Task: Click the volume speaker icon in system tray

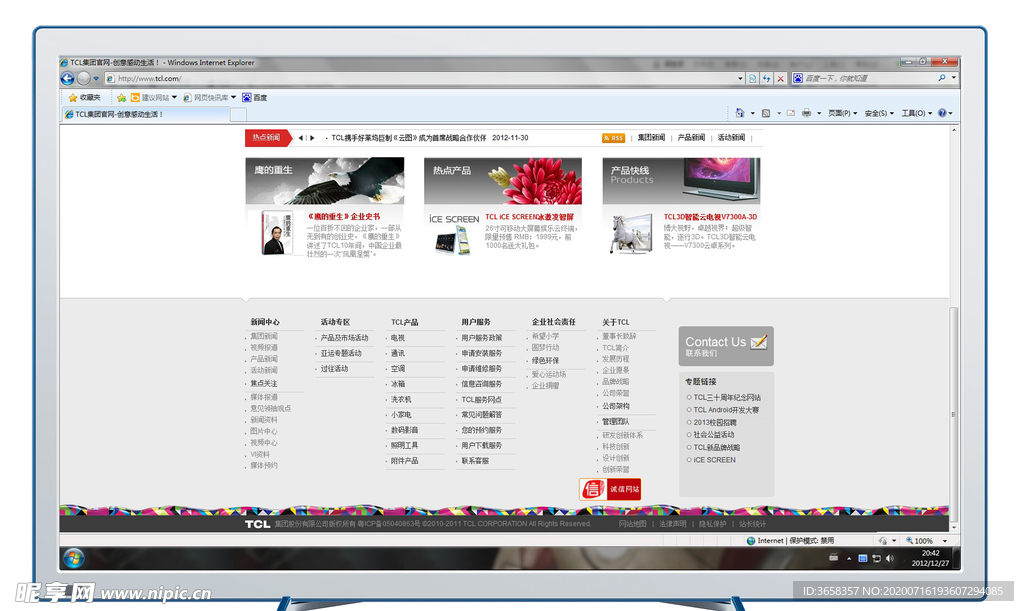Action: point(889,558)
